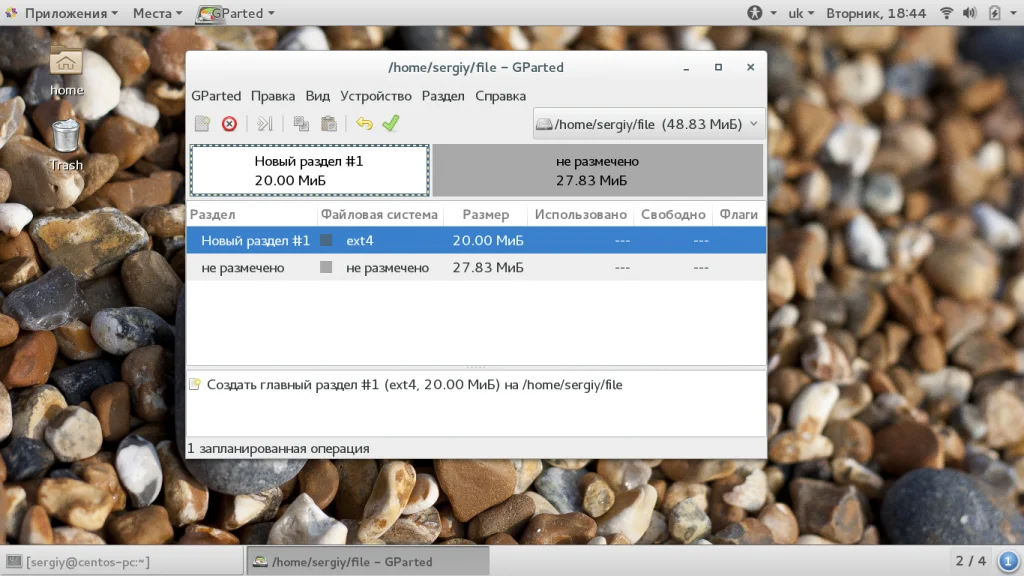Minimize the GParted window
This screenshot has width=1024, height=576.
tap(686, 67)
